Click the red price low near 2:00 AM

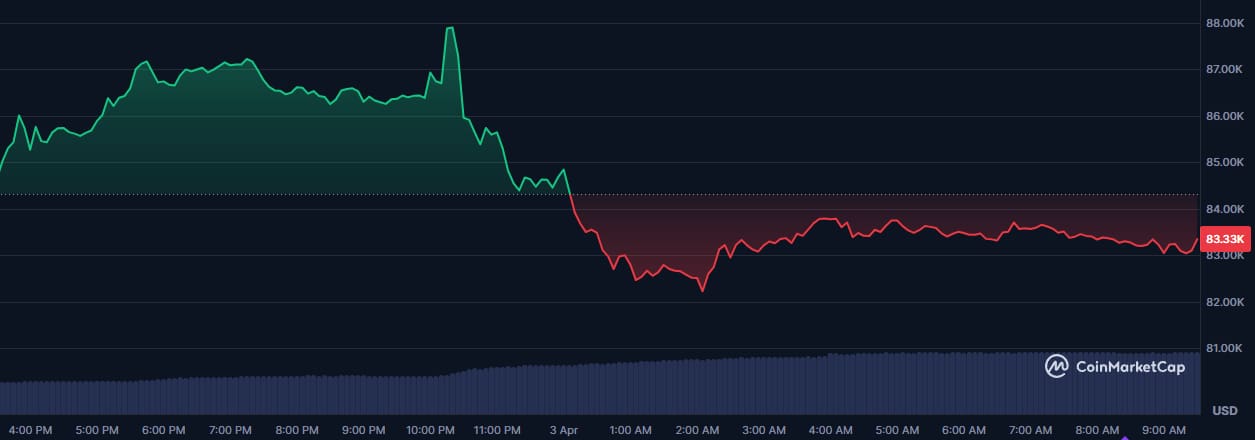[702, 291]
